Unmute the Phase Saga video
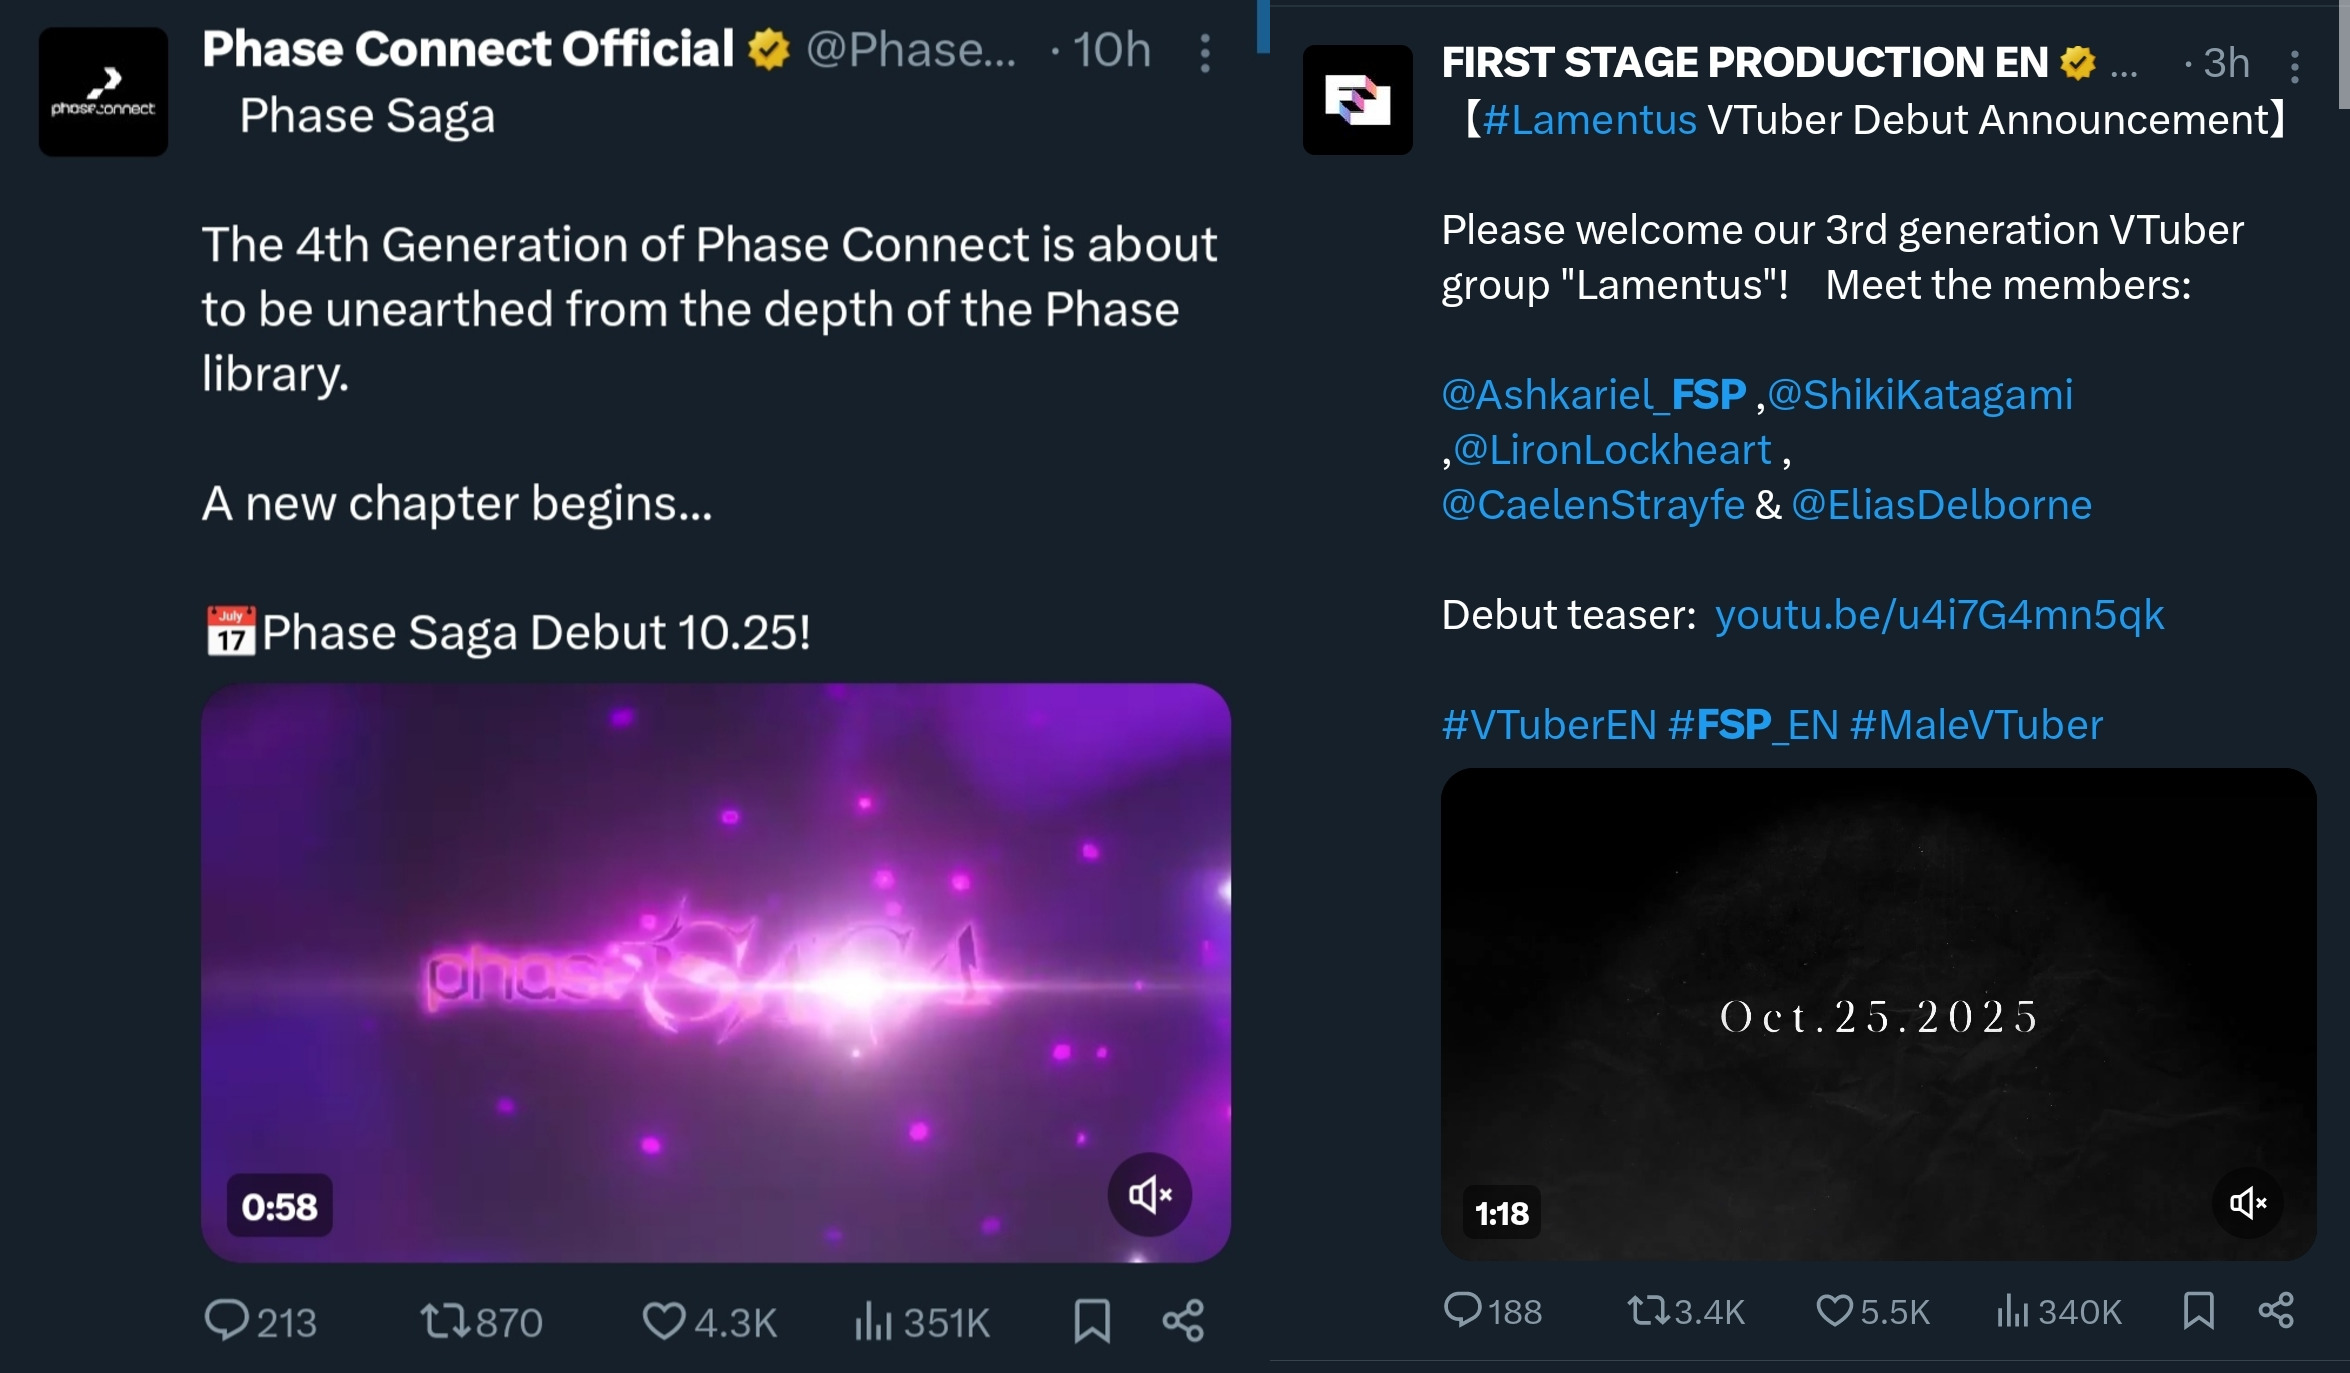 click(x=1149, y=1194)
